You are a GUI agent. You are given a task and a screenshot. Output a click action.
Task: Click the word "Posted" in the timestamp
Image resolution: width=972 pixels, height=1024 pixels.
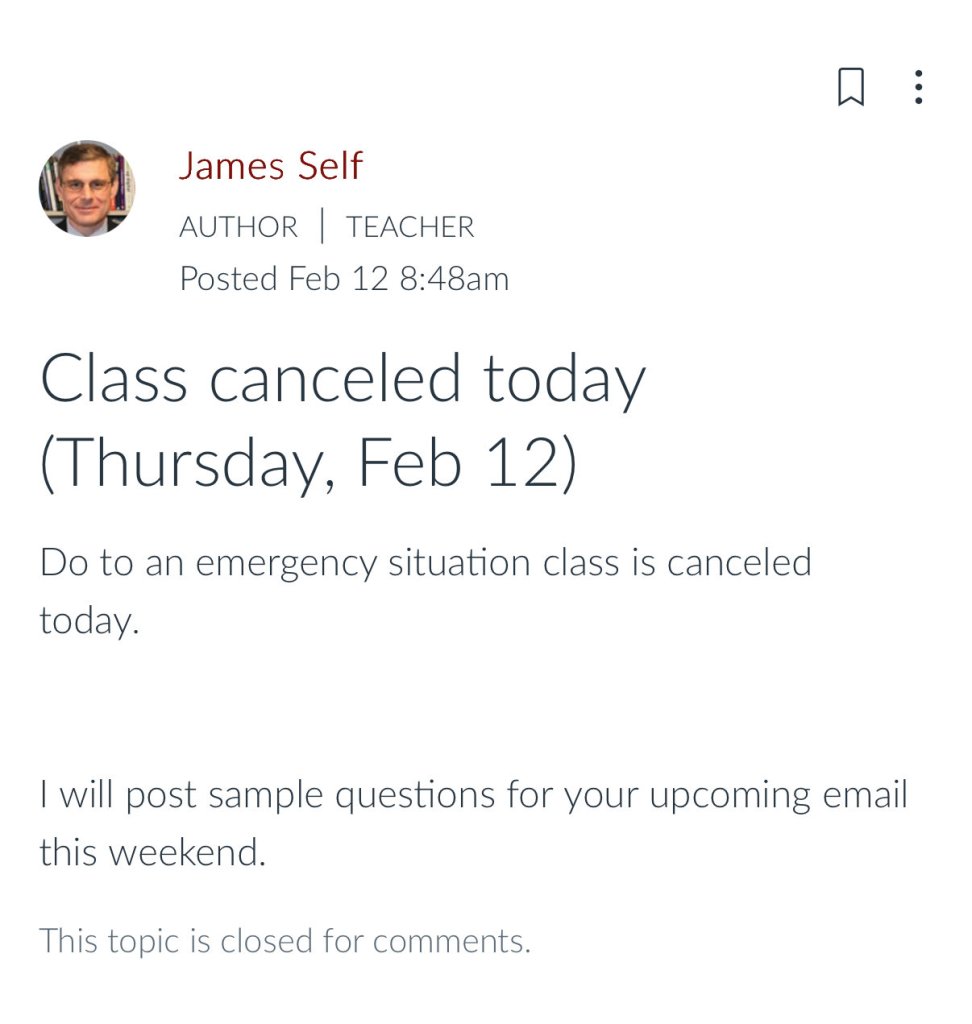click(x=228, y=278)
